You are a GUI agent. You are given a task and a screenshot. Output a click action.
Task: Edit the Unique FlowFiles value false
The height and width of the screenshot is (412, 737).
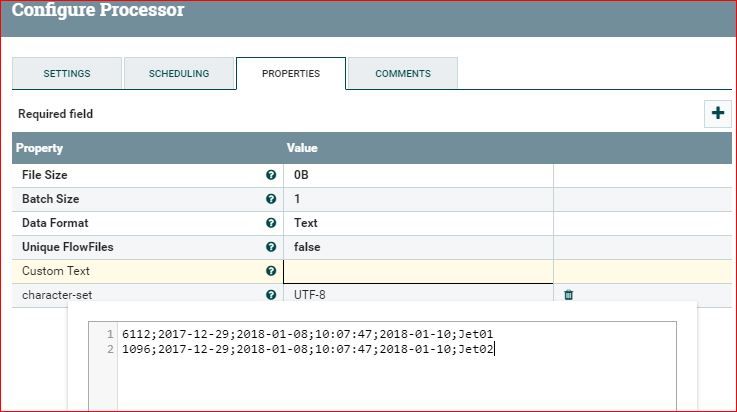coord(418,247)
